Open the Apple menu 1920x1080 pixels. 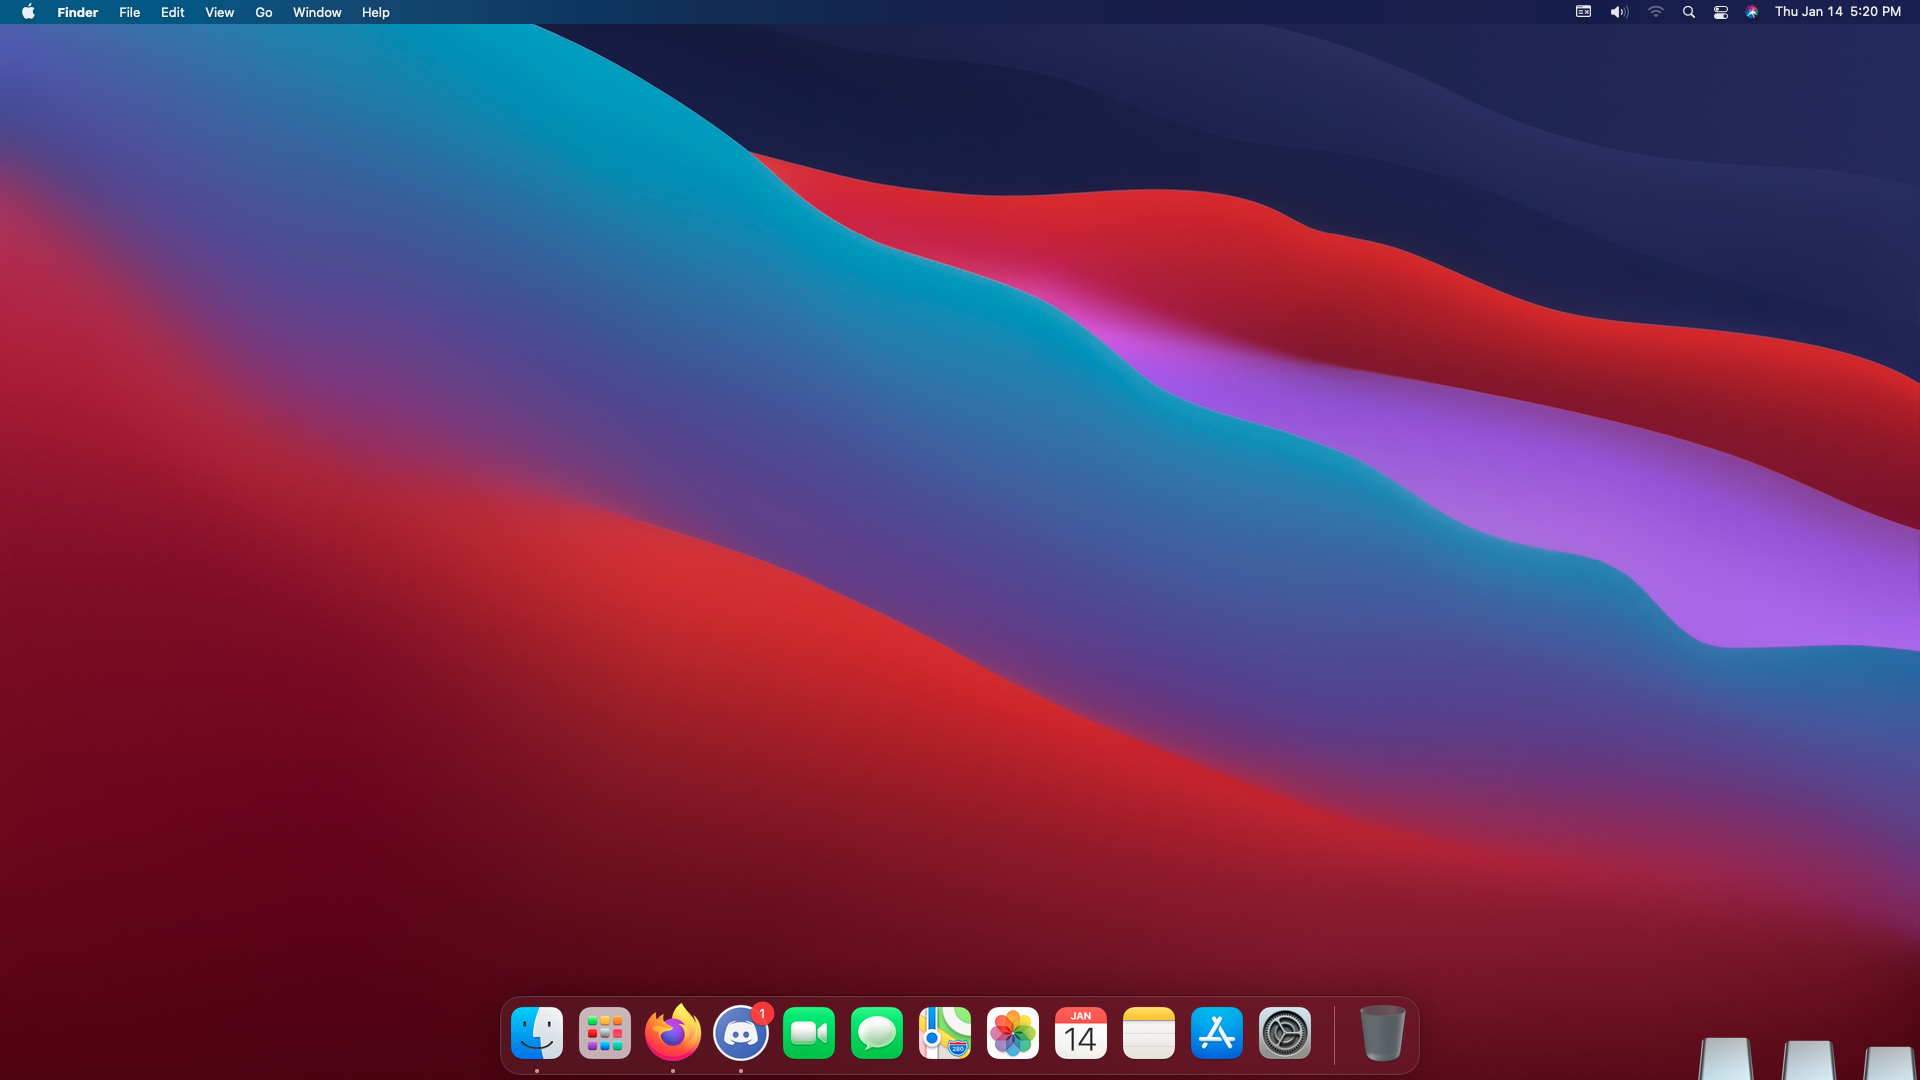(x=28, y=12)
